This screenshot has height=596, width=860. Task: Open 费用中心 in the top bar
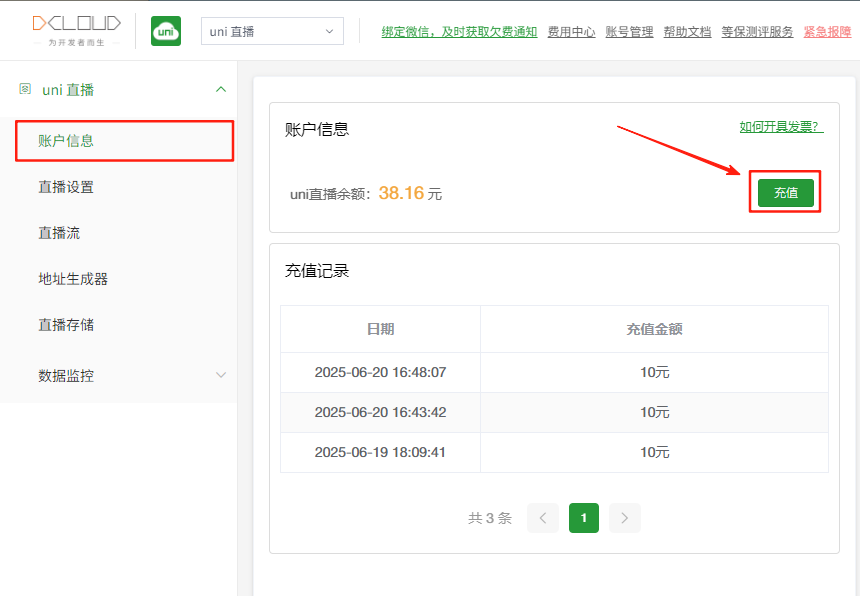pos(571,32)
